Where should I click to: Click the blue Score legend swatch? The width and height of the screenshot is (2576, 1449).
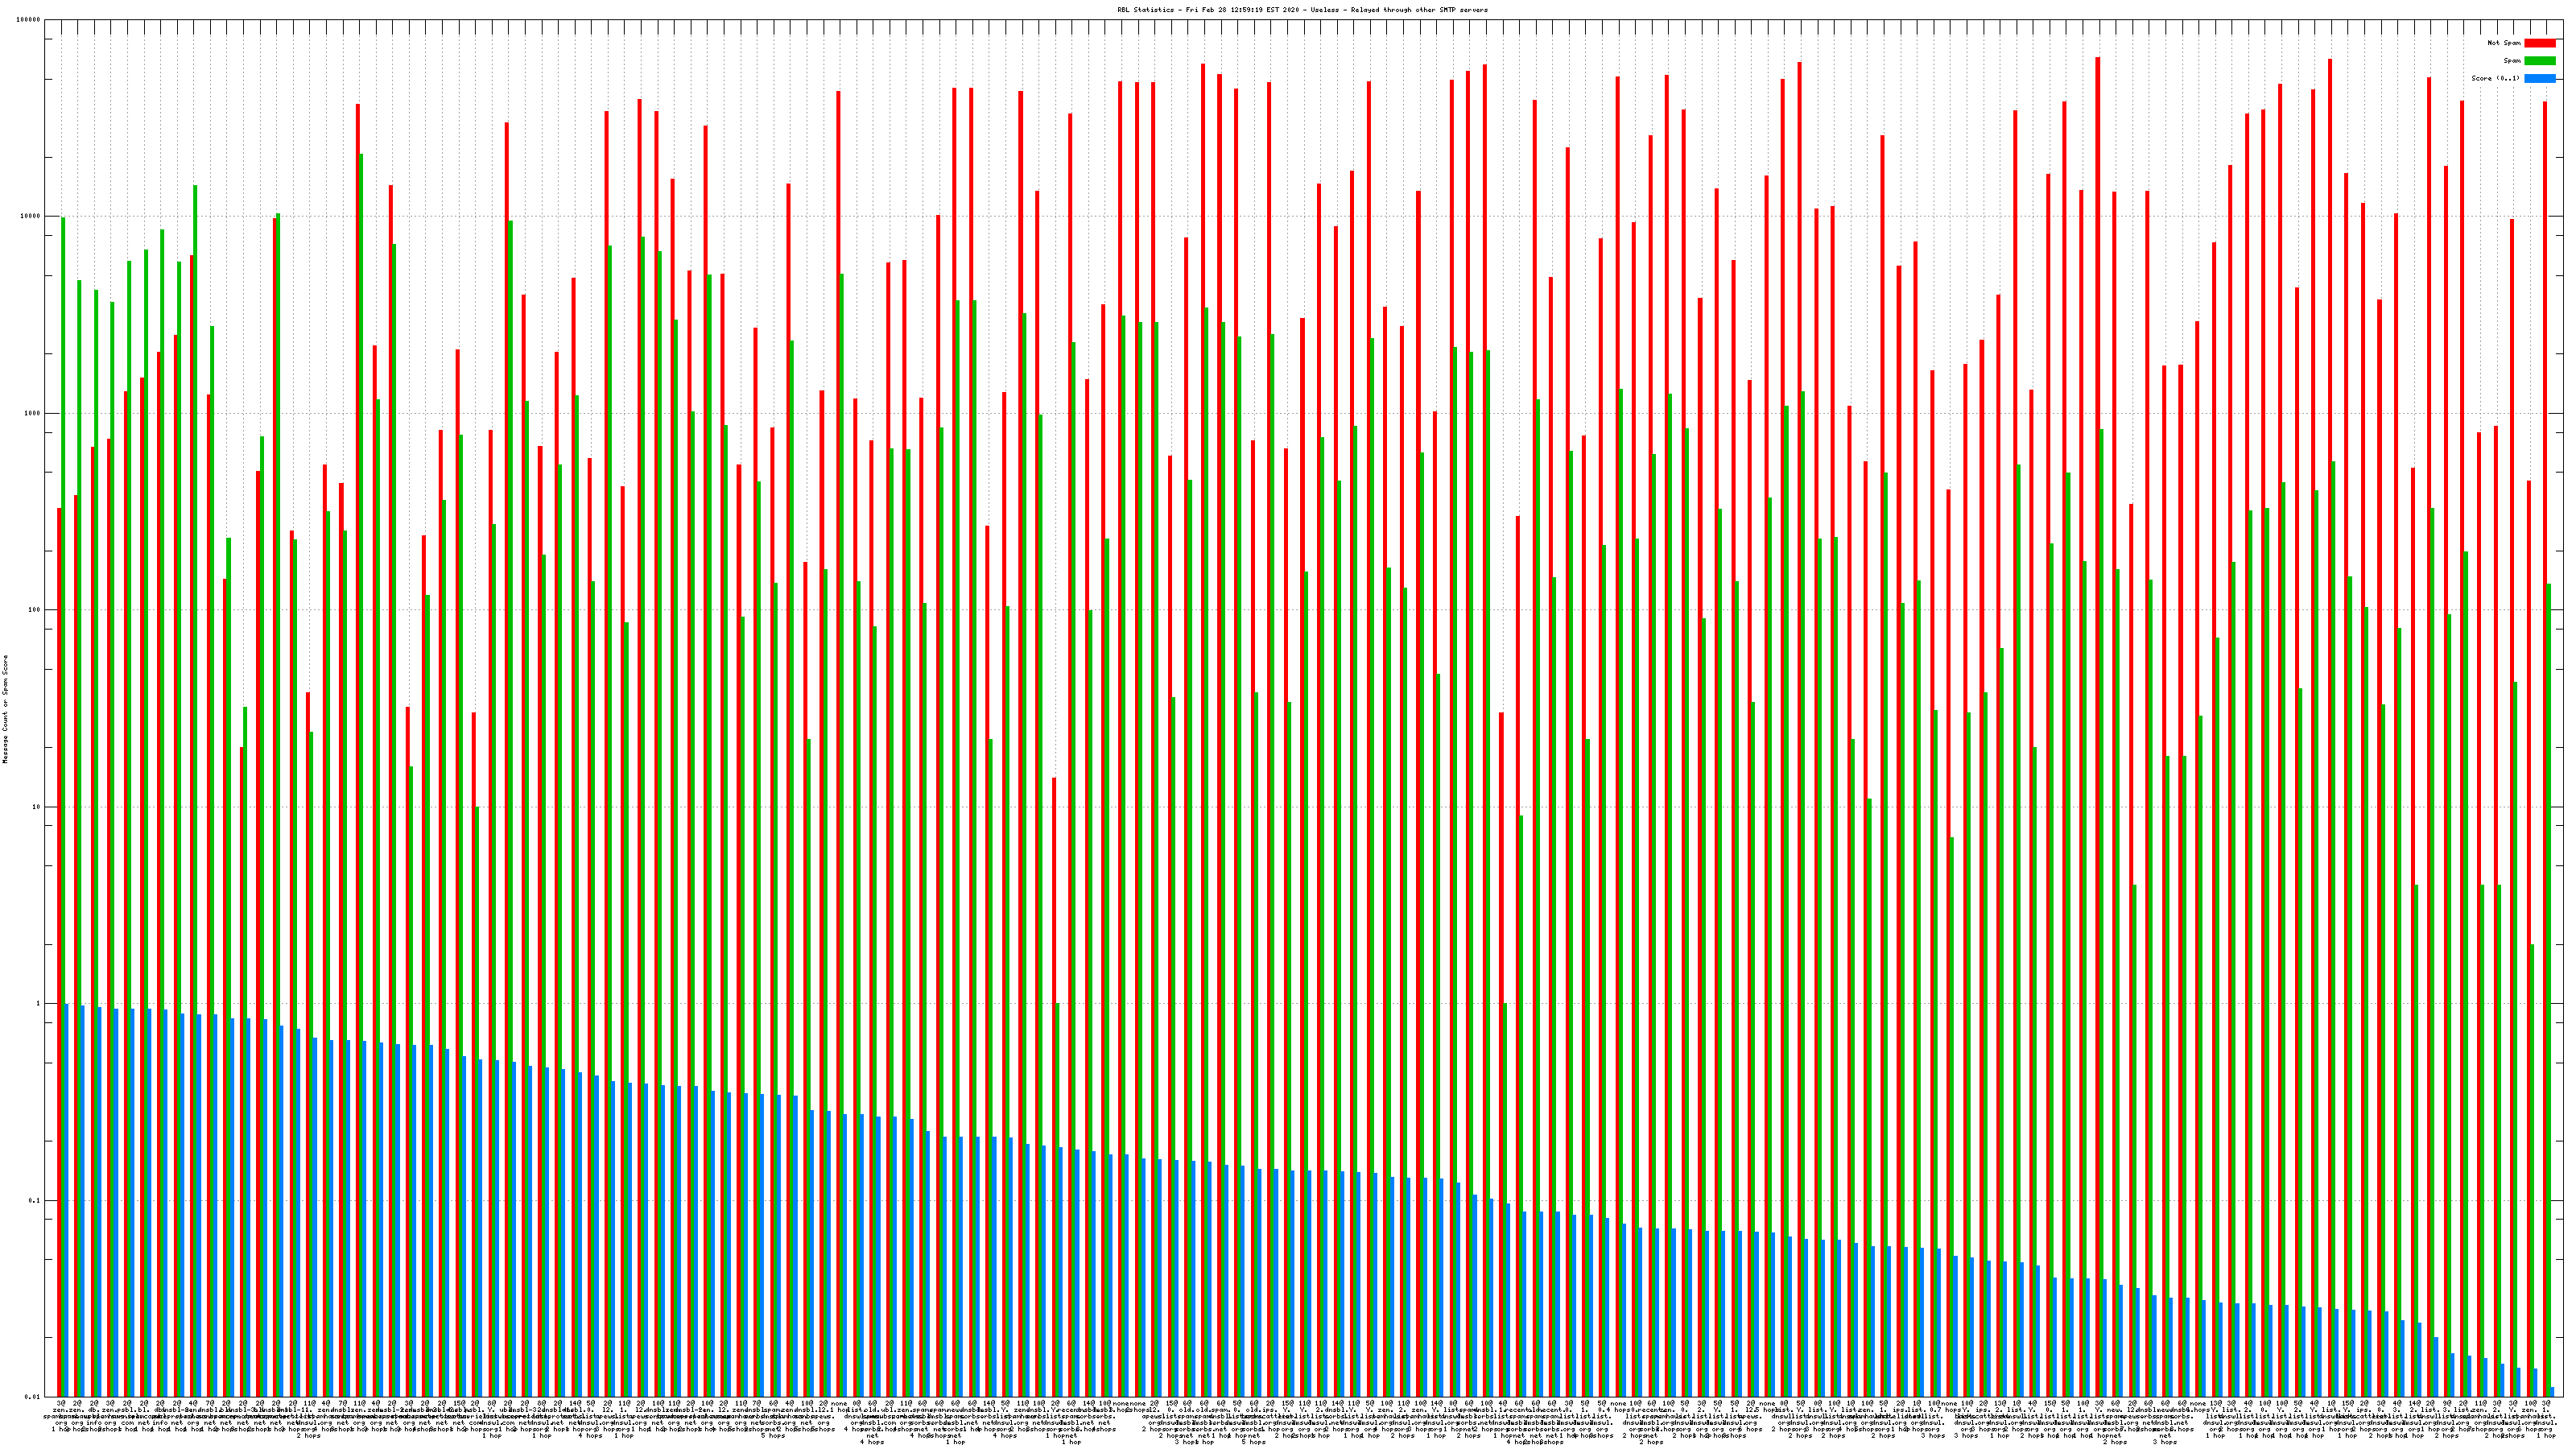[x=2539, y=78]
